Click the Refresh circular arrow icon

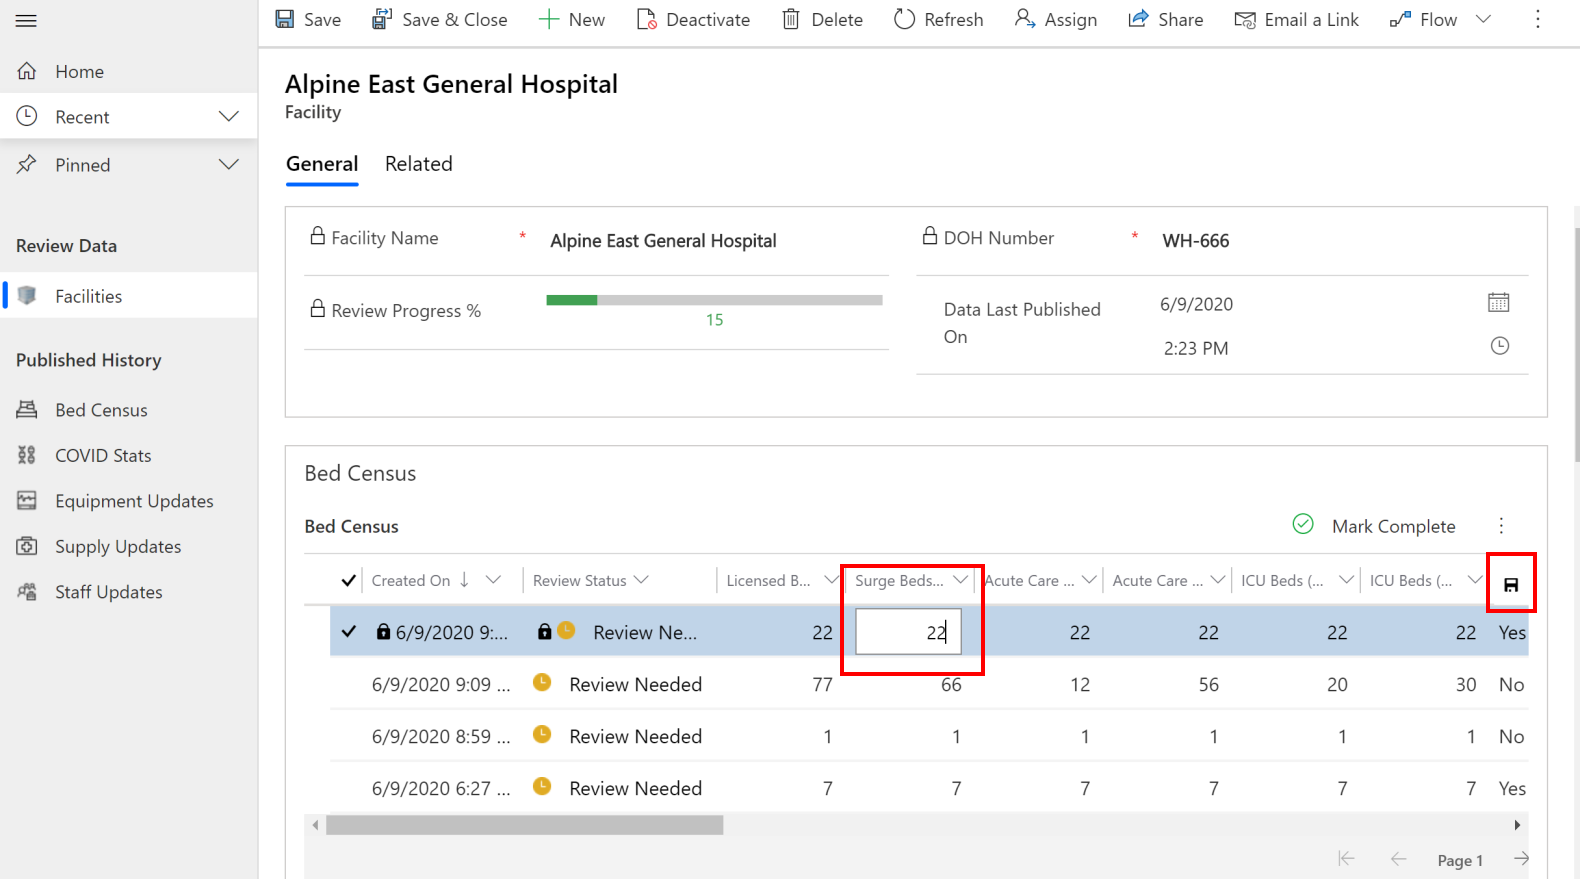point(904,19)
